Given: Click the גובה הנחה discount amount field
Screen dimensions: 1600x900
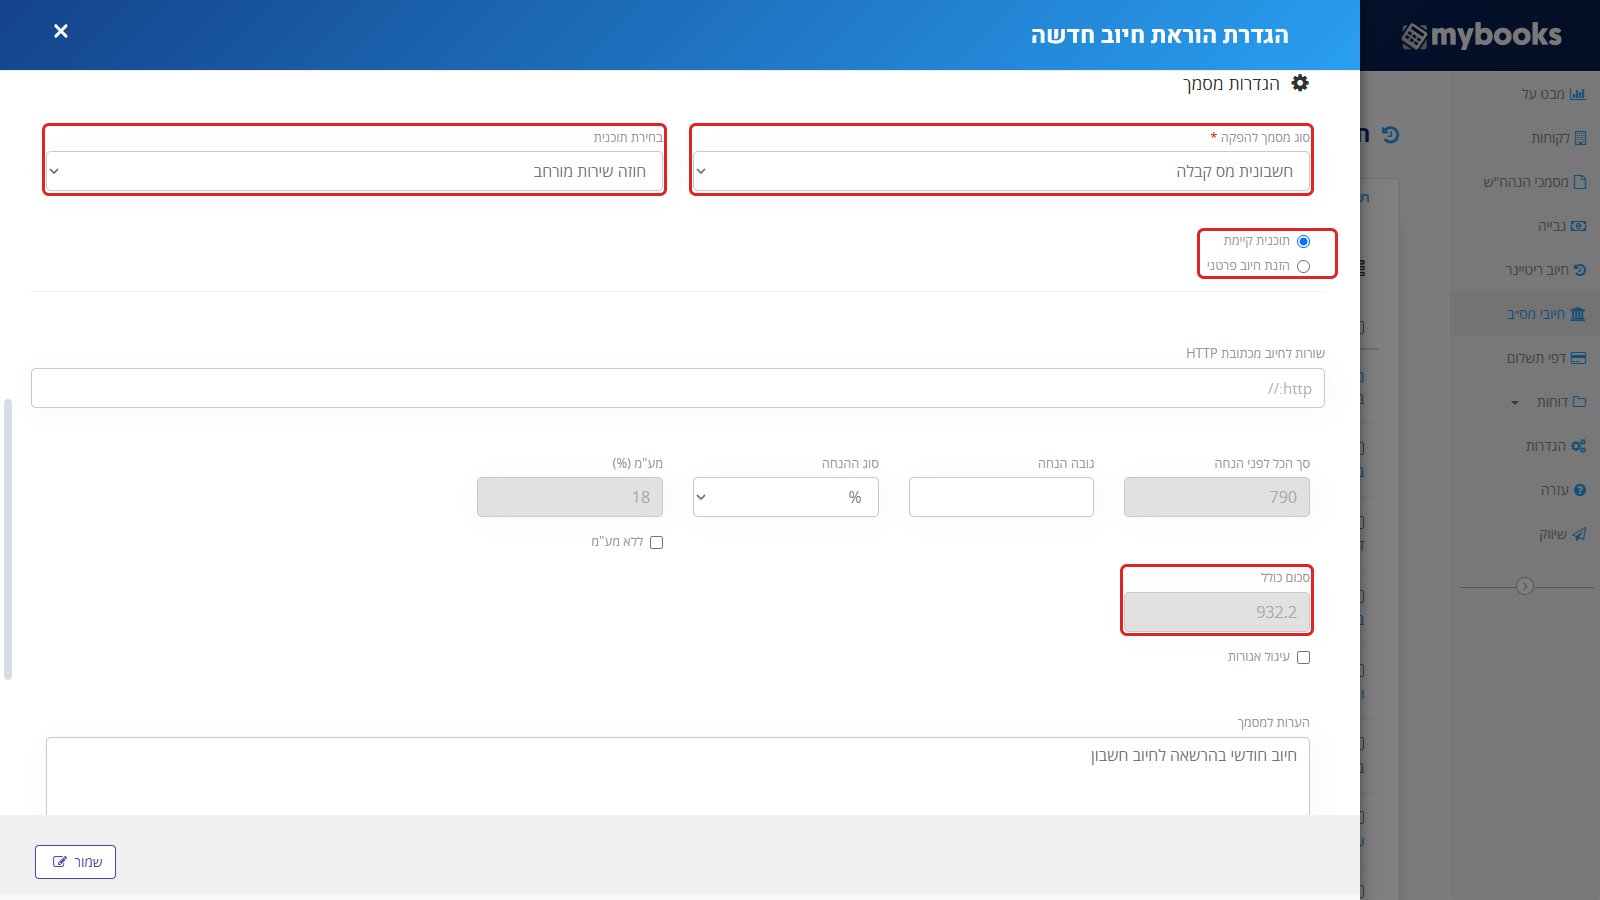Looking at the screenshot, I should click(1001, 497).
